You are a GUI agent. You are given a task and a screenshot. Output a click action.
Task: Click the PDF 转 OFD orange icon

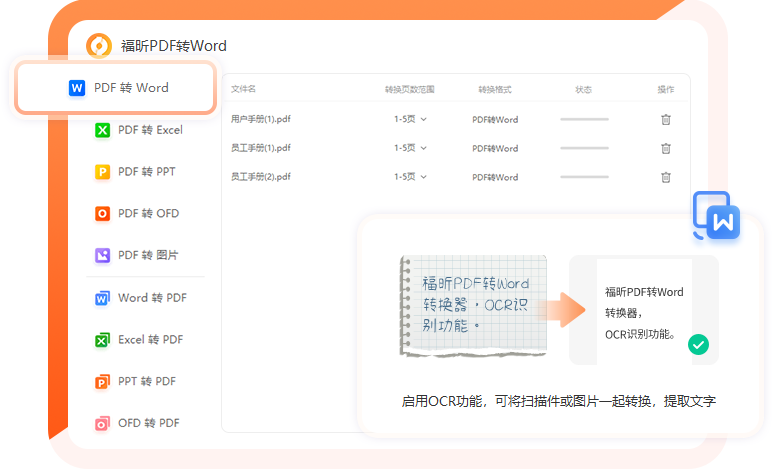(102, 214)
